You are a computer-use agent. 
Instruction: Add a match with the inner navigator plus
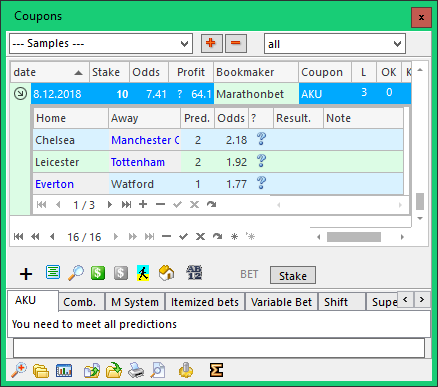click(143, 204)
